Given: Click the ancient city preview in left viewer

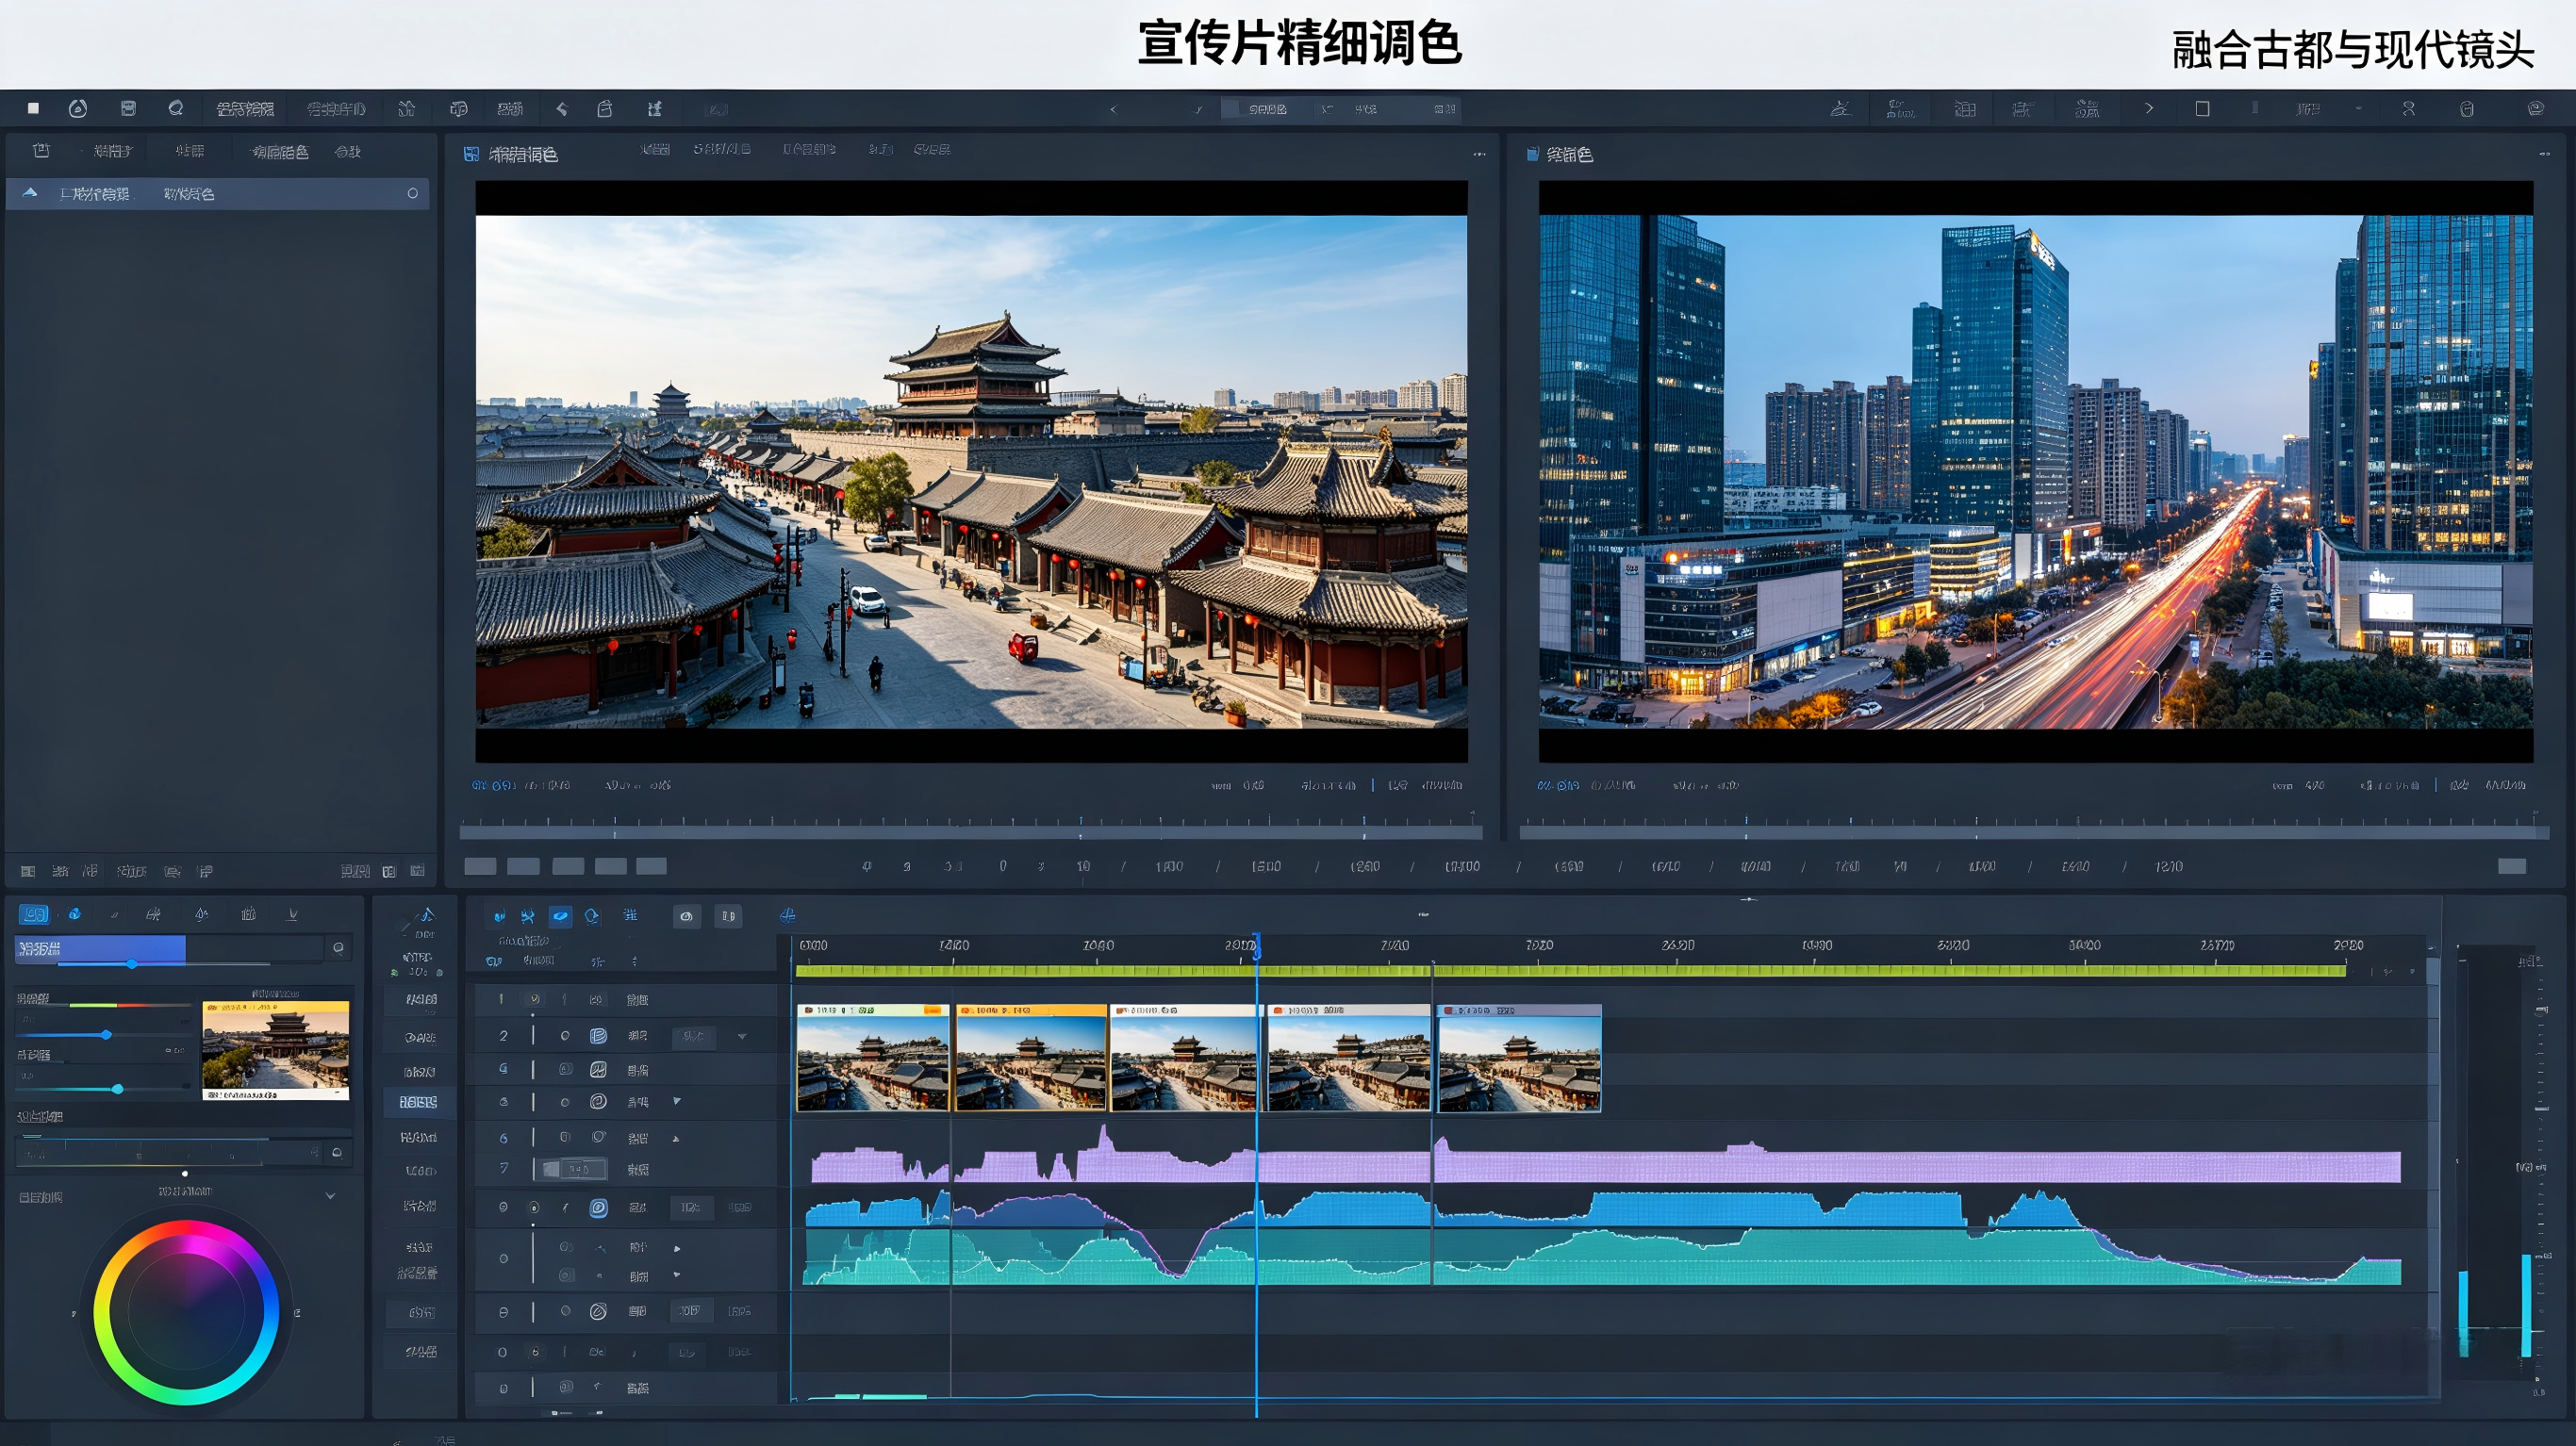Looking at the screenshot, I should pyautogui.click(x=971, y=472).
